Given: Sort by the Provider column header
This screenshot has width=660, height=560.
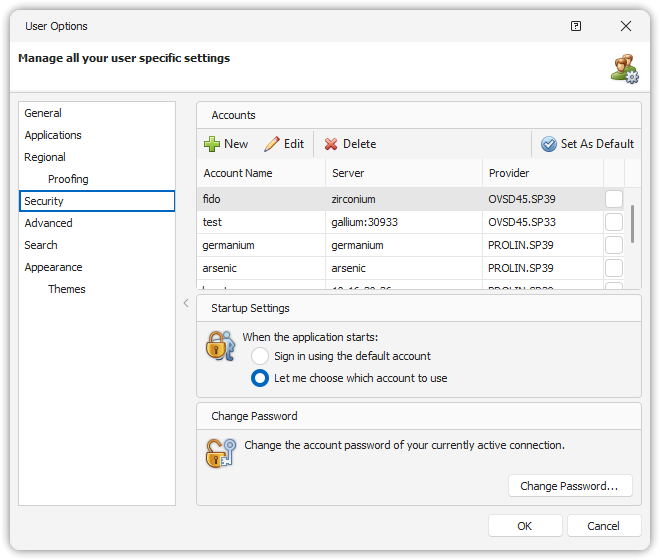Looking at the screenshot, I should 509,173.
